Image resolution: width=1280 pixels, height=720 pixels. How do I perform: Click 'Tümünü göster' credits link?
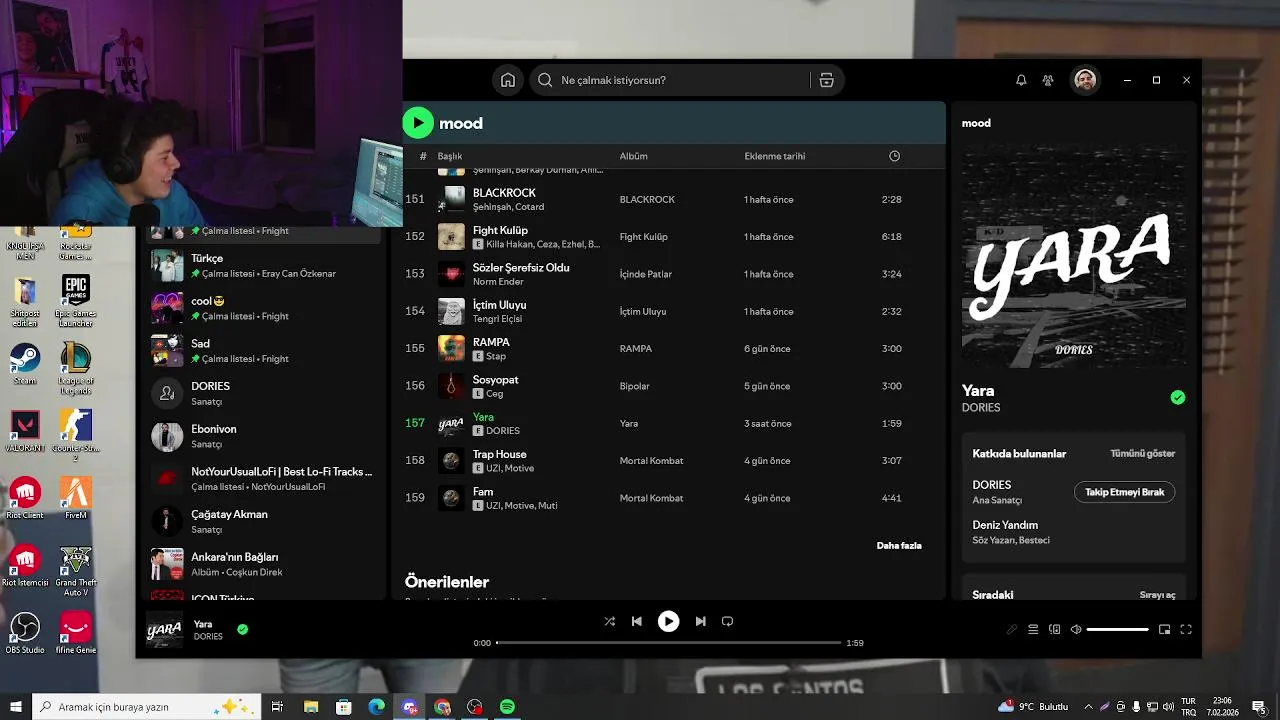click(x=1142, y=454)
